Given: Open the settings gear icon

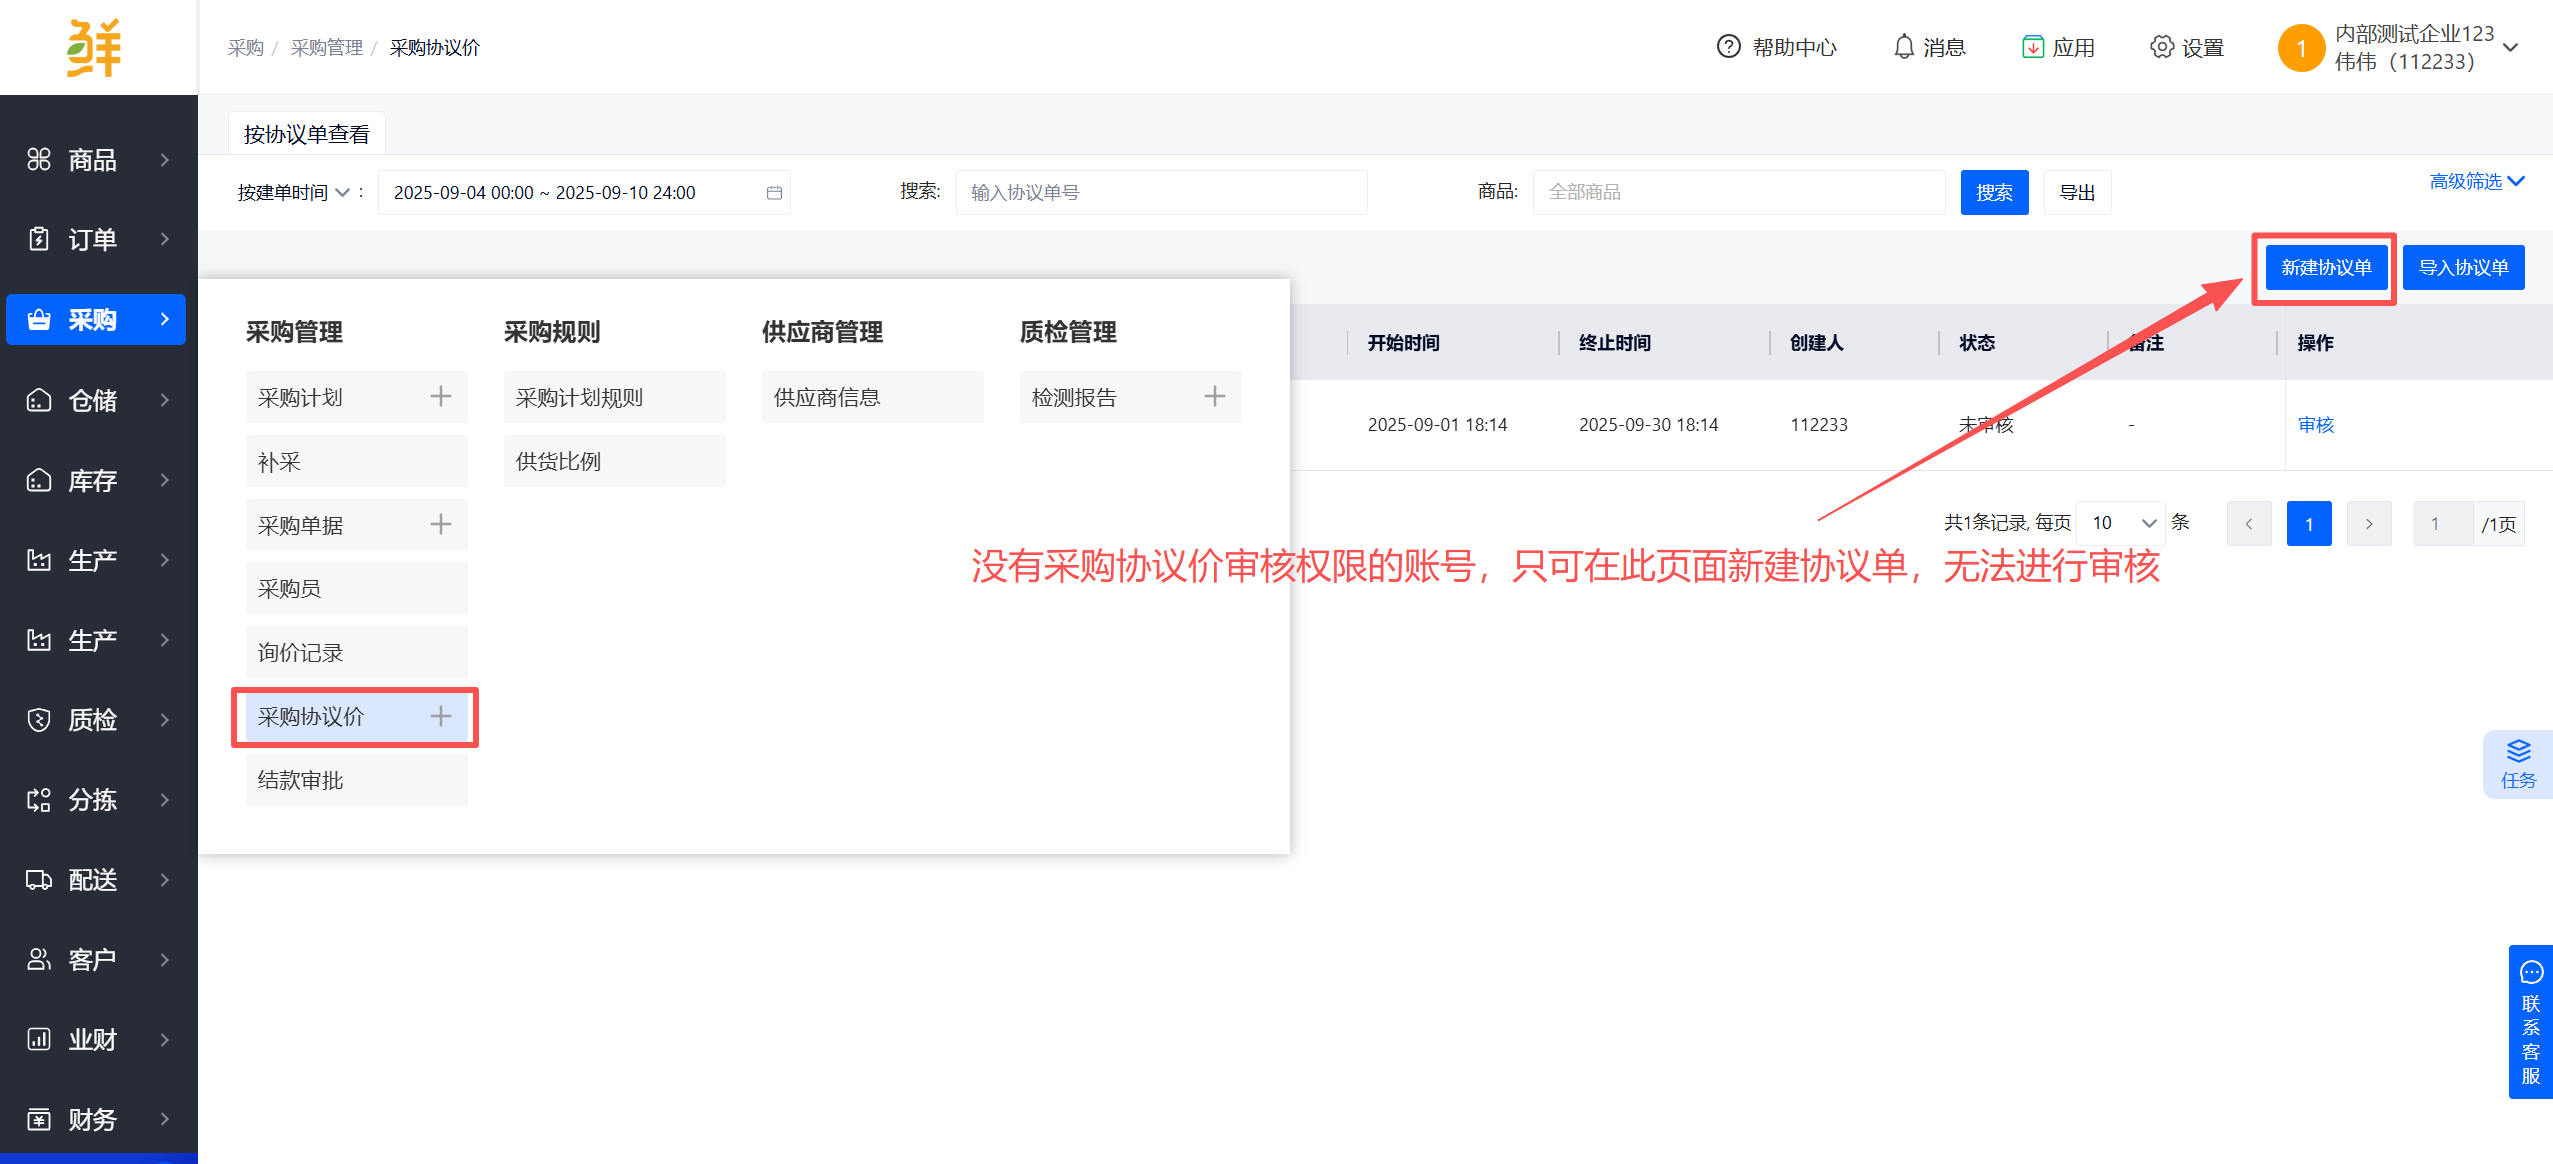Looking at the screenshot, I should [2161, 47].
